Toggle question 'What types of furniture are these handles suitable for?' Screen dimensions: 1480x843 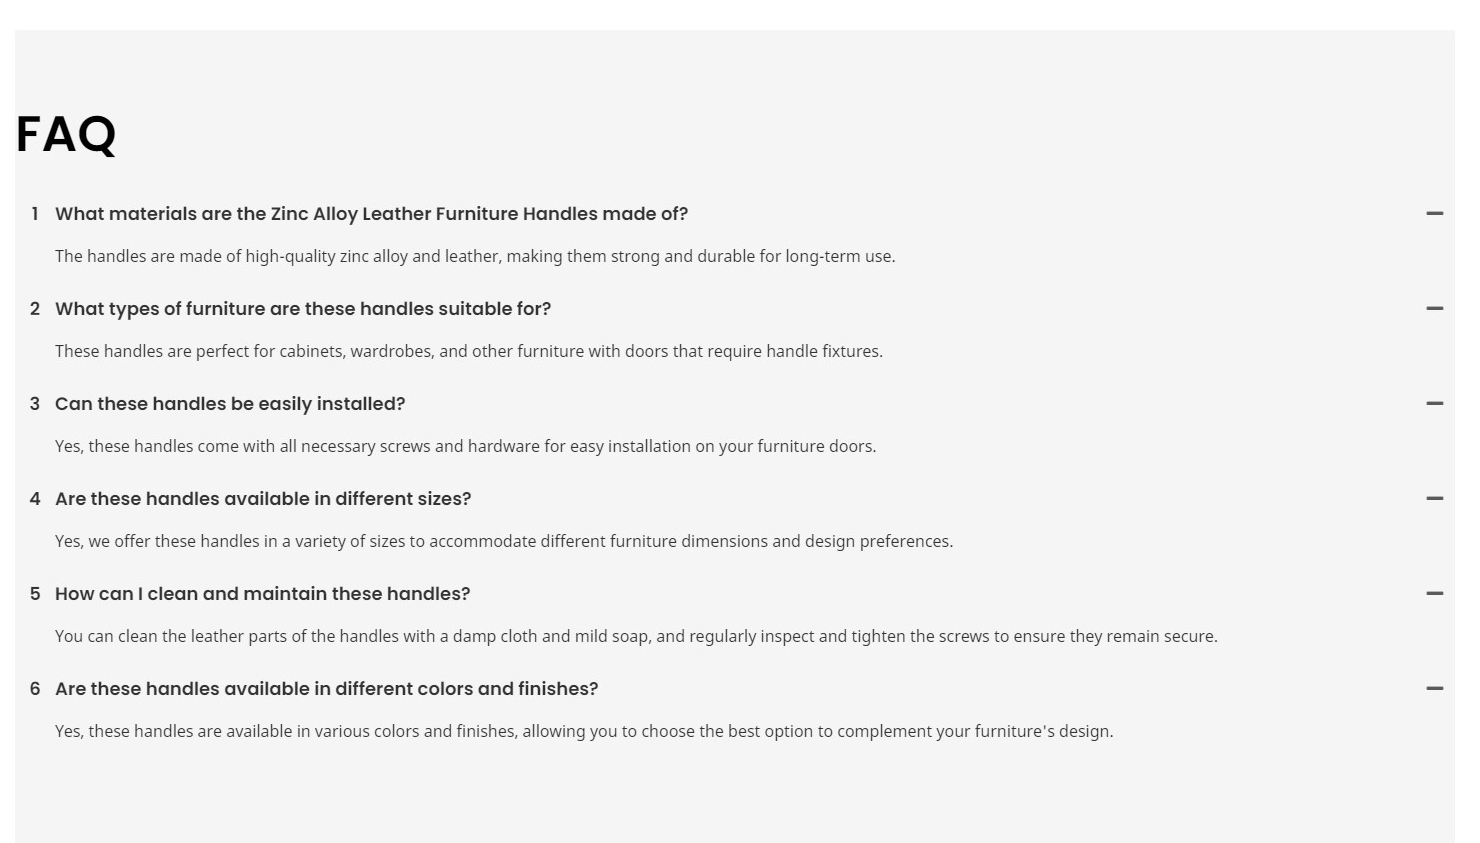click(x=303, y=309)
